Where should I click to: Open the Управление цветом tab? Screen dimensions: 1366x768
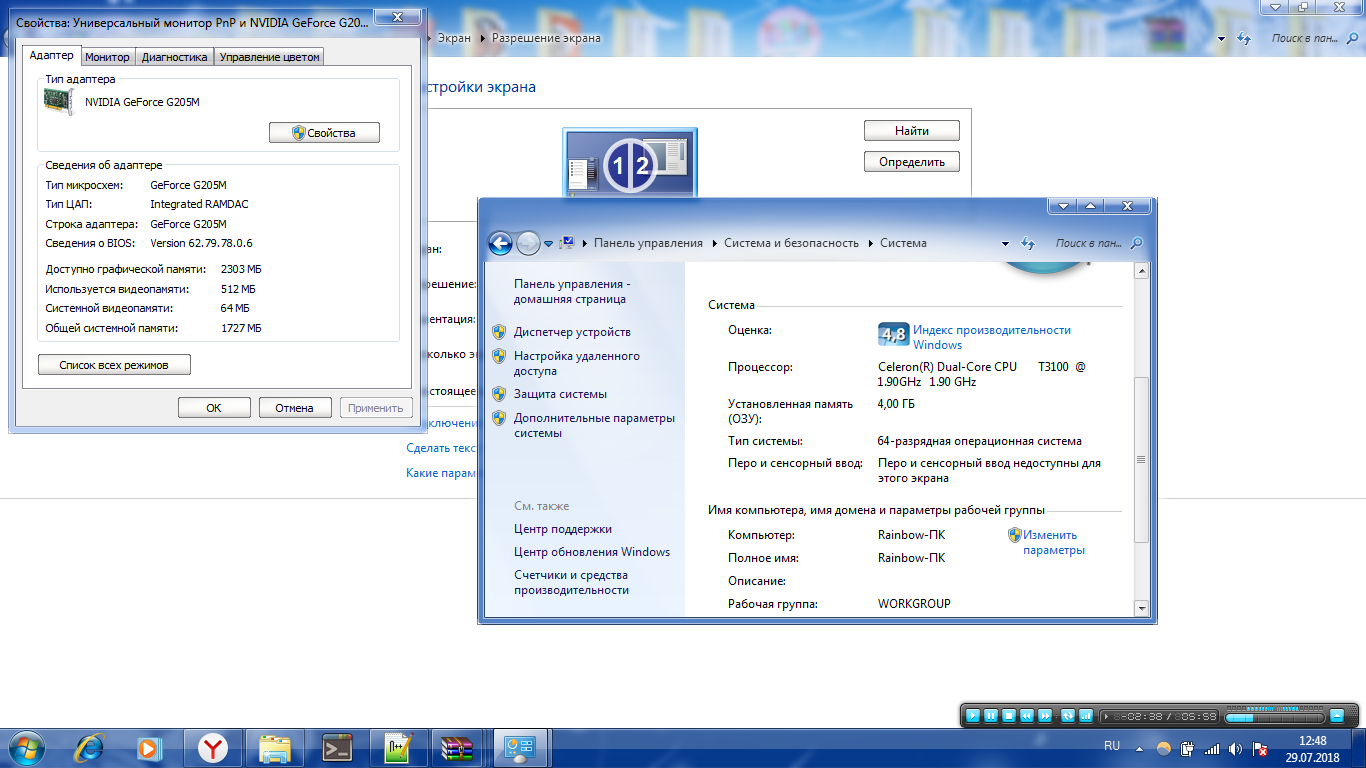(269, 57)
